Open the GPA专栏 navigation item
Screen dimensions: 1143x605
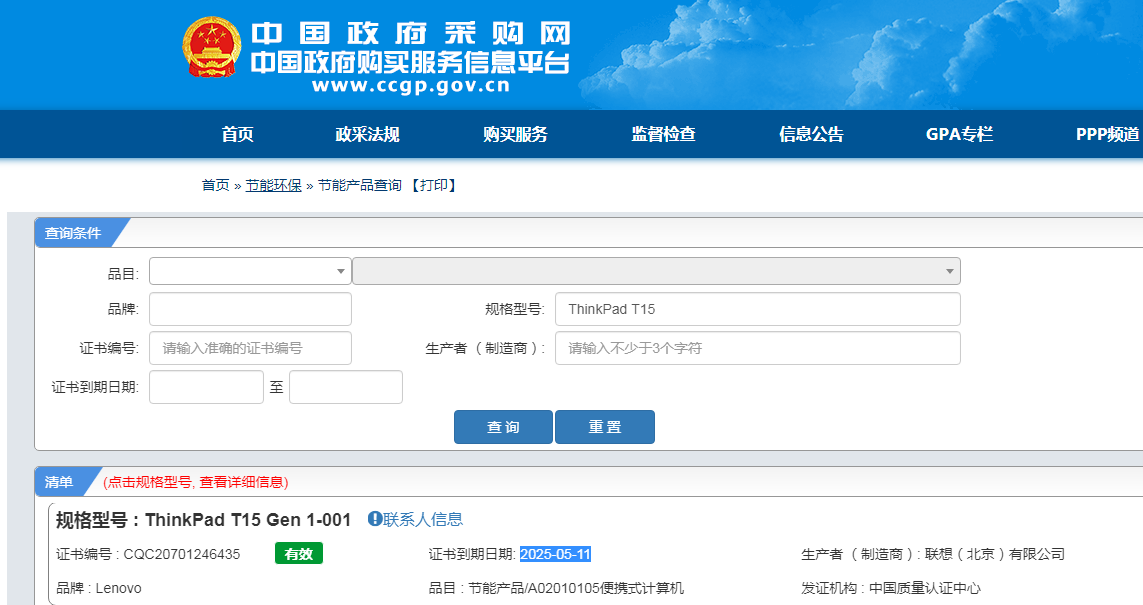click(959, 134)
